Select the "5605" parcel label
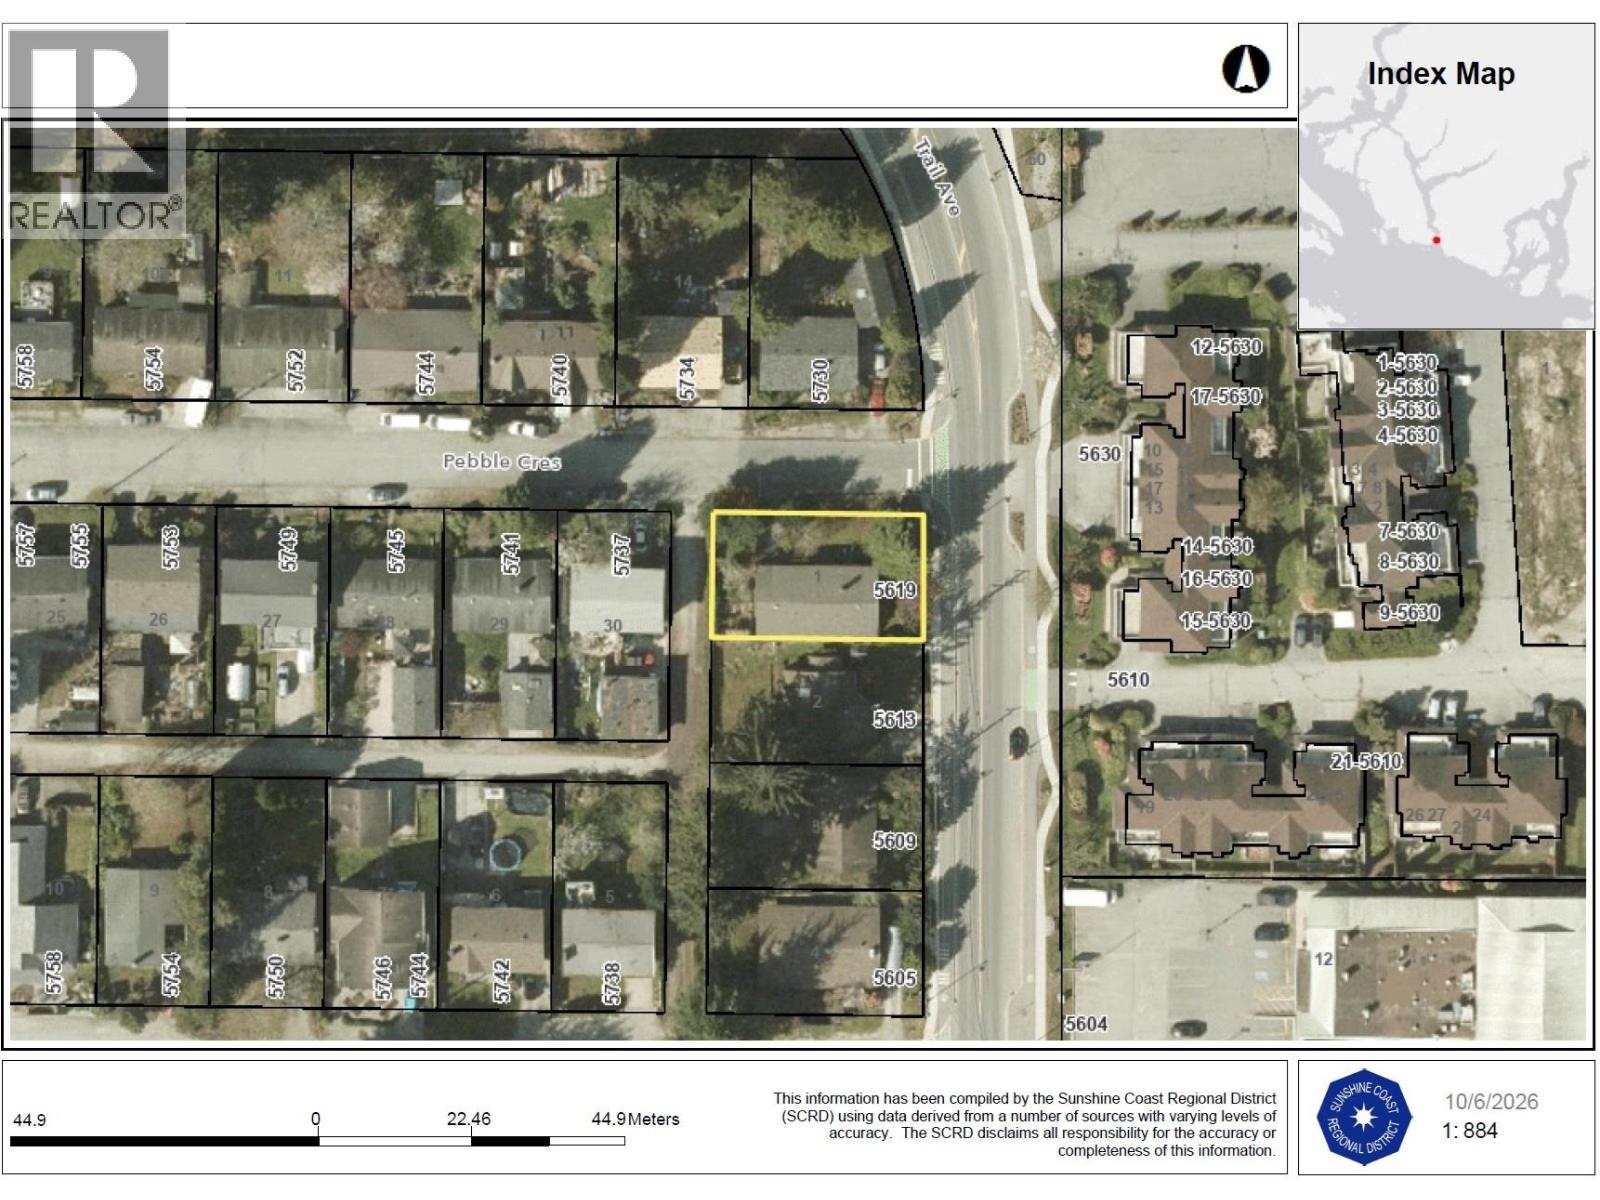 894,978
